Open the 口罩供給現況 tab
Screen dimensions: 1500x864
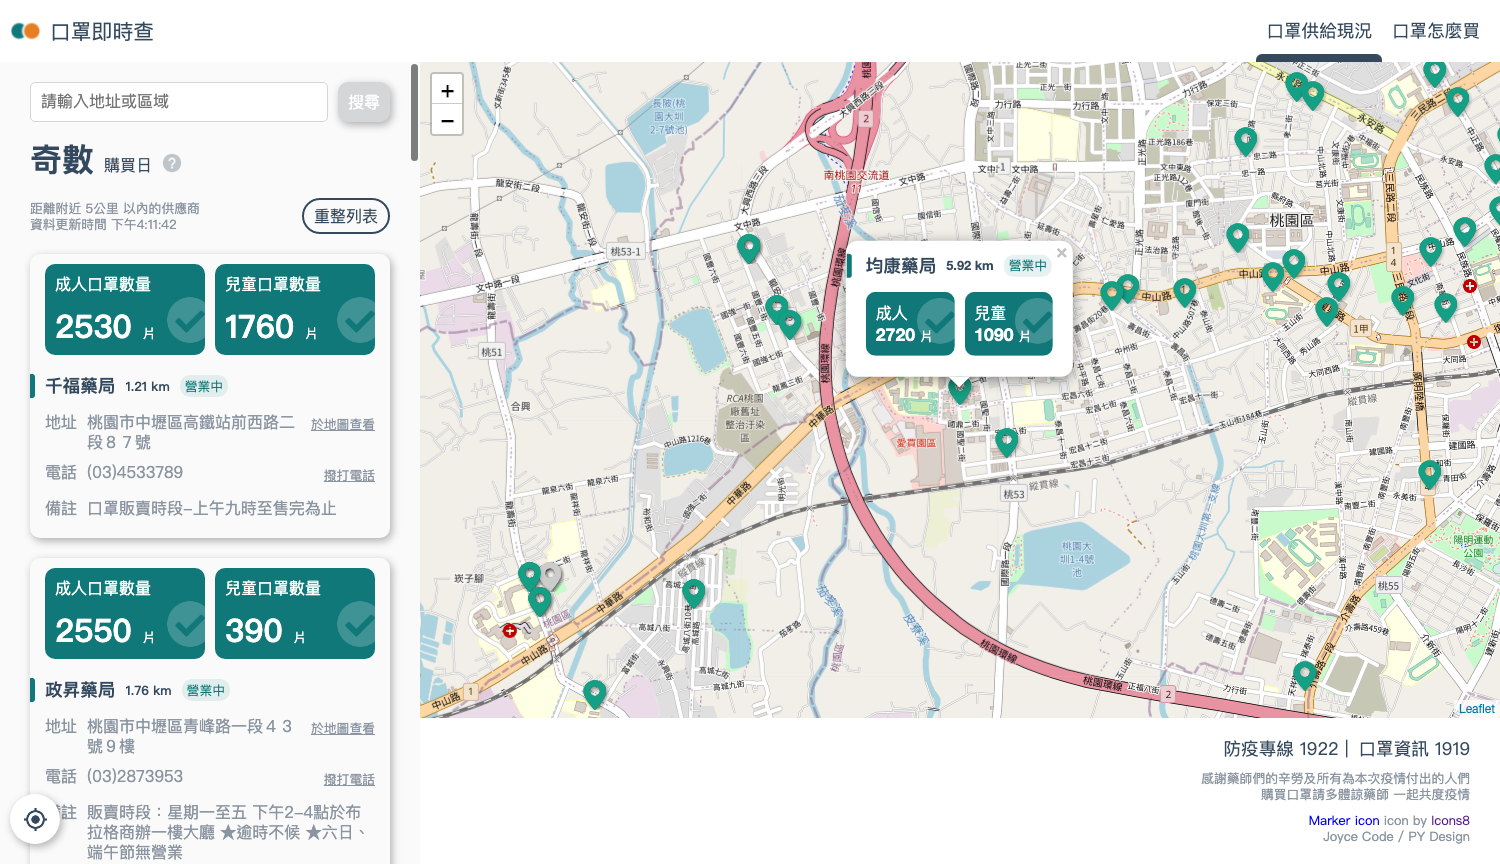[1319, 31]
